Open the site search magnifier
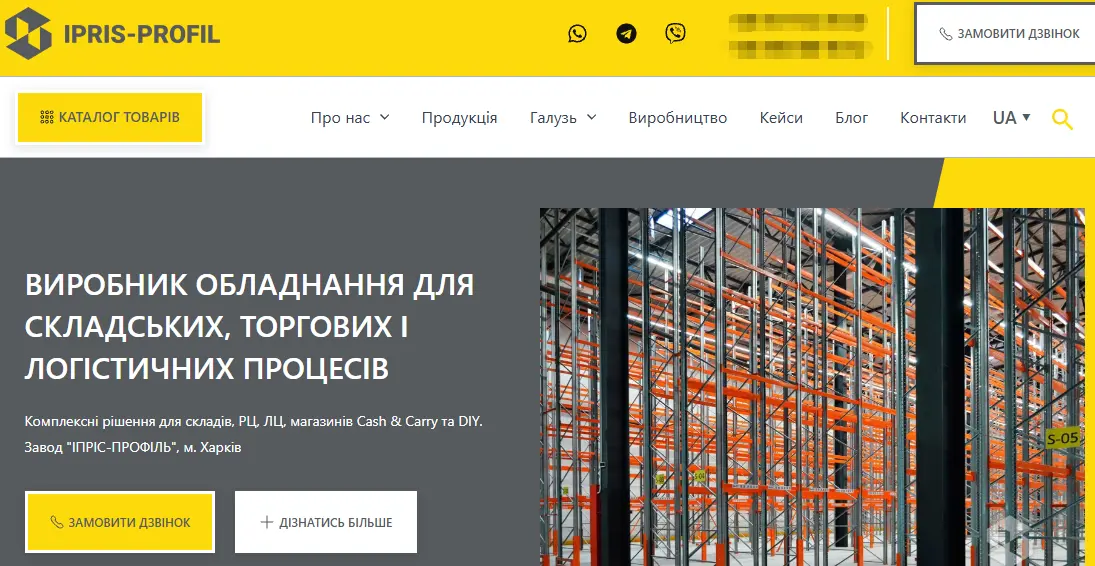This screenshot has width=1095, height=566. (1062, 119)
